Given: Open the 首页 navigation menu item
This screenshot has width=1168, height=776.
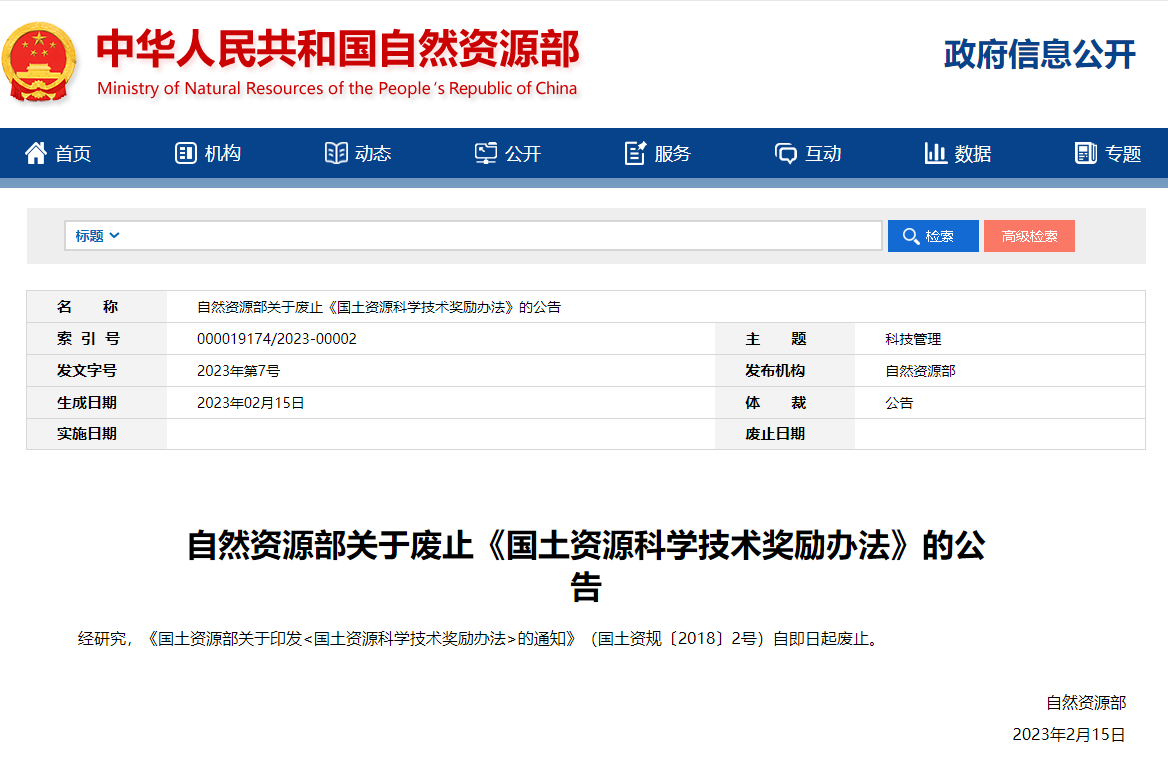Looking at the screenshot, I should (72, 153).
